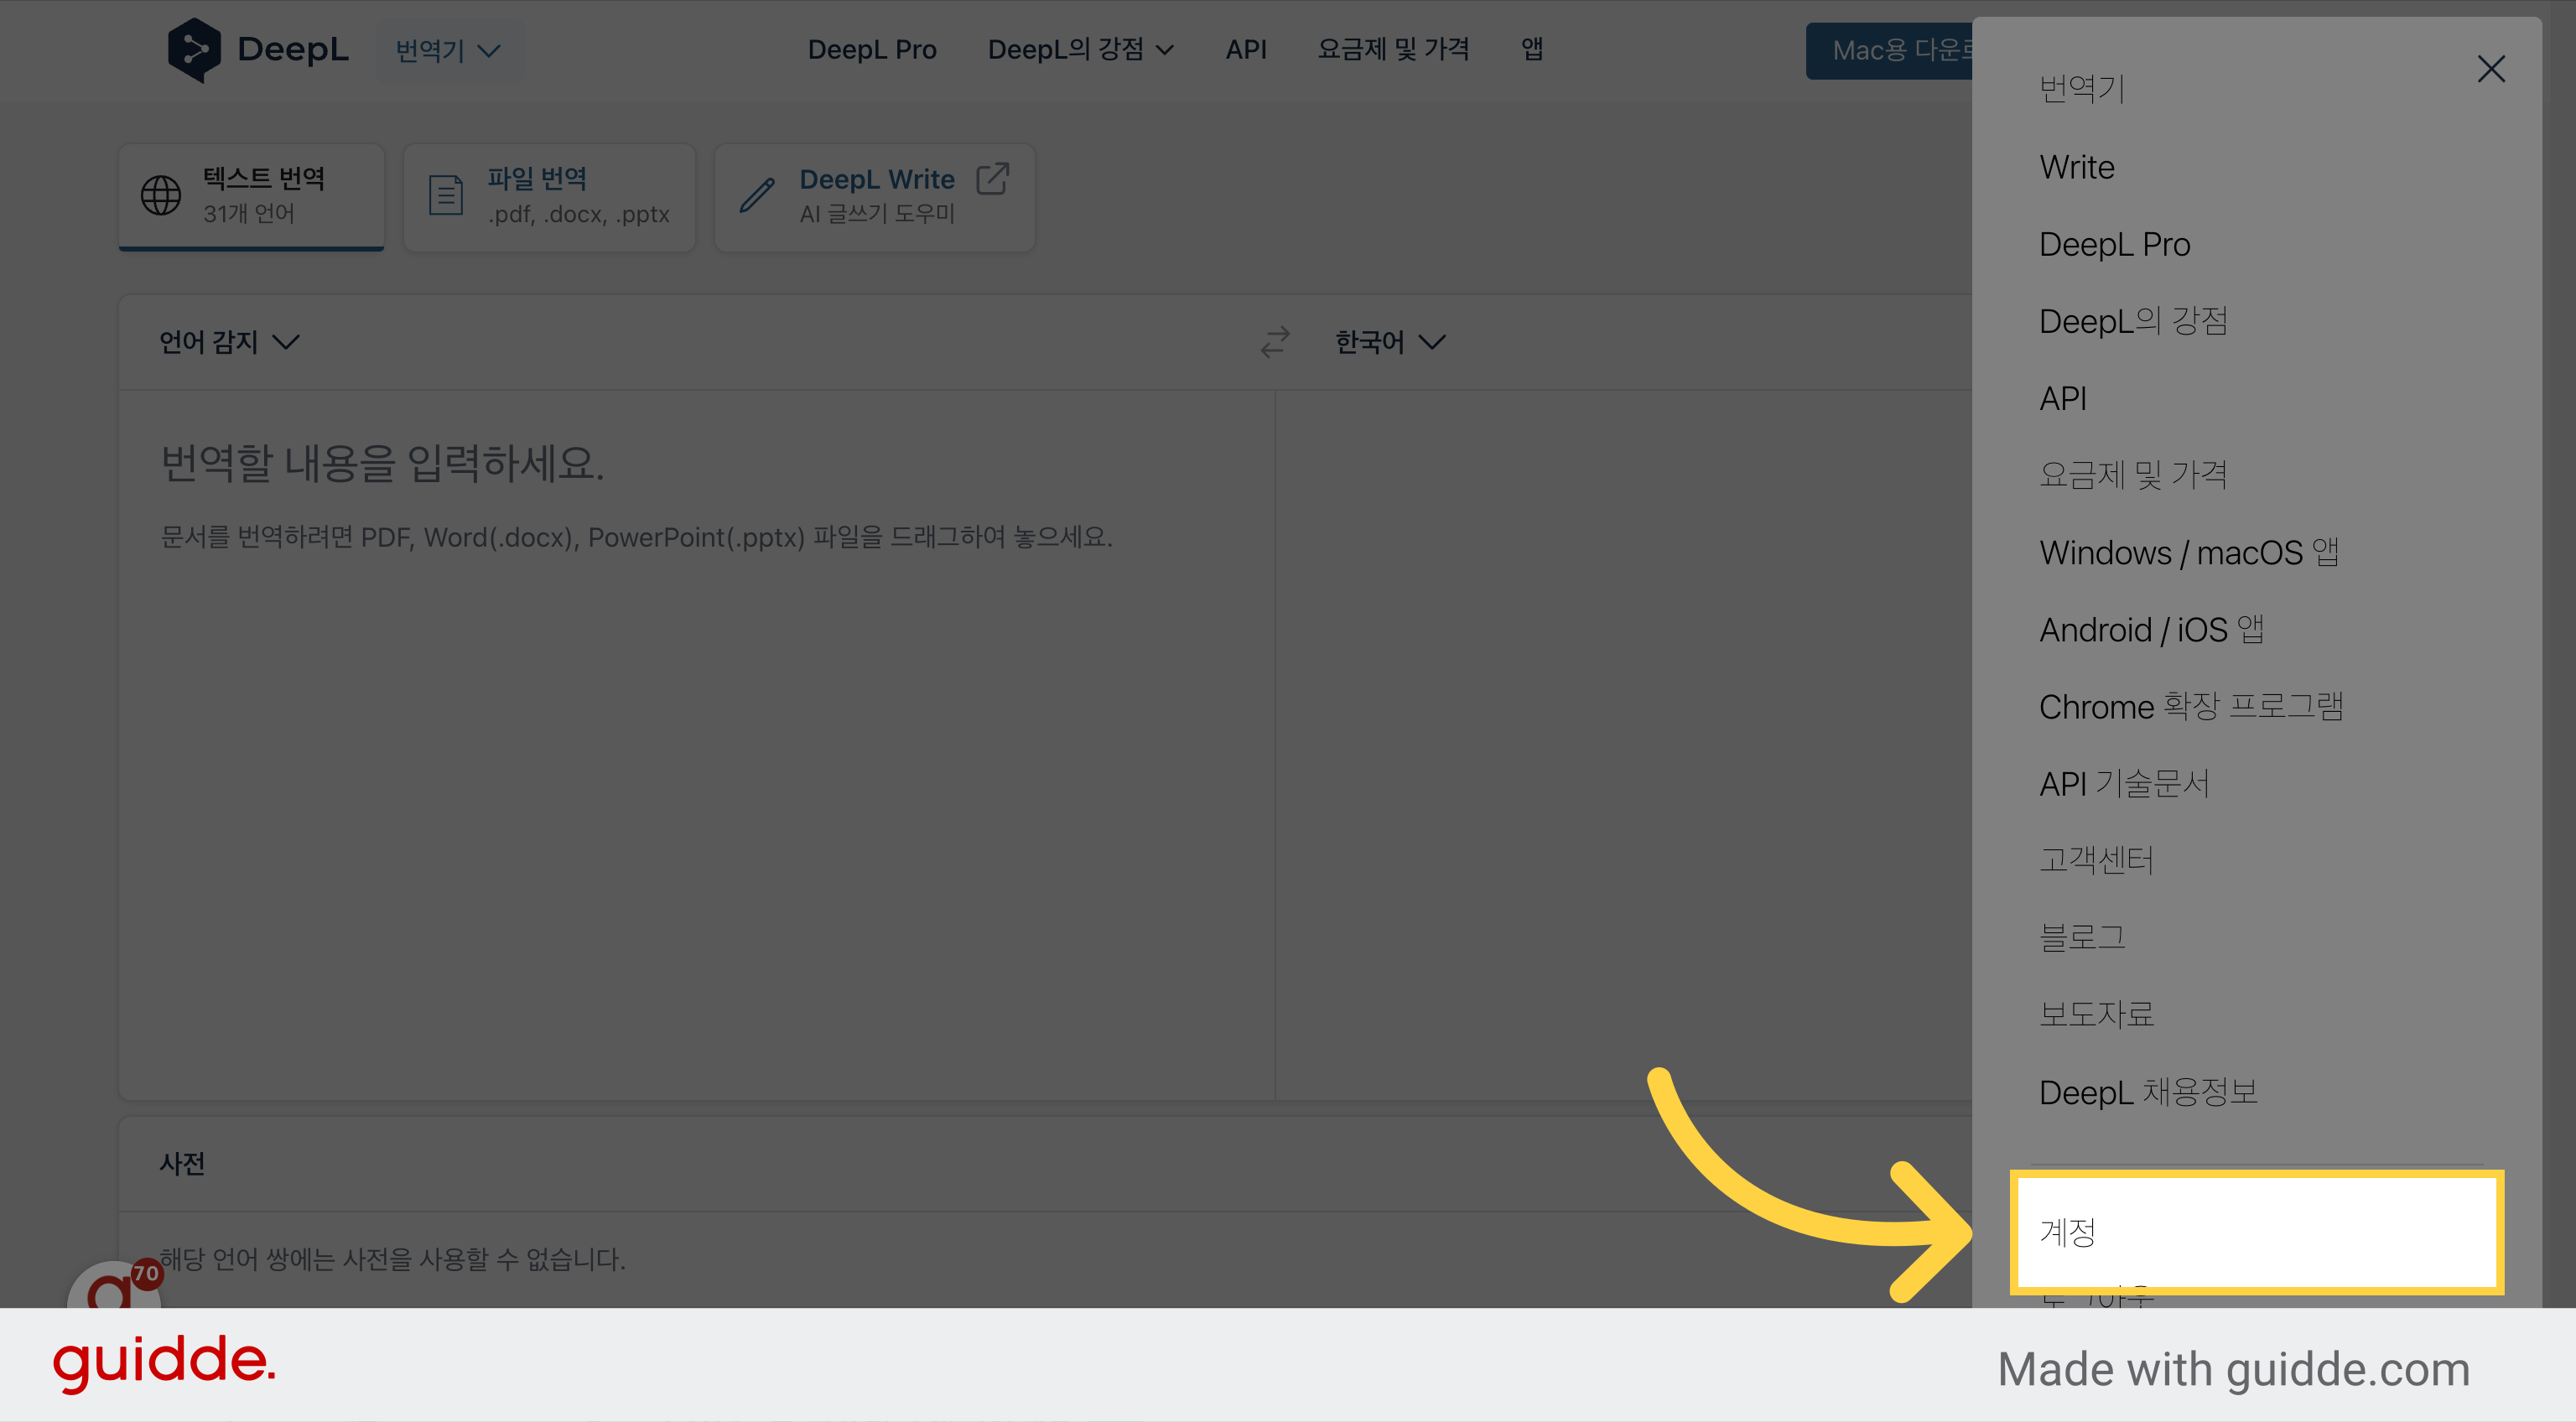Screen dimensions: 2576x1422
Task: Switch to the 파일 번역 tab
Action: coord(549,197)
